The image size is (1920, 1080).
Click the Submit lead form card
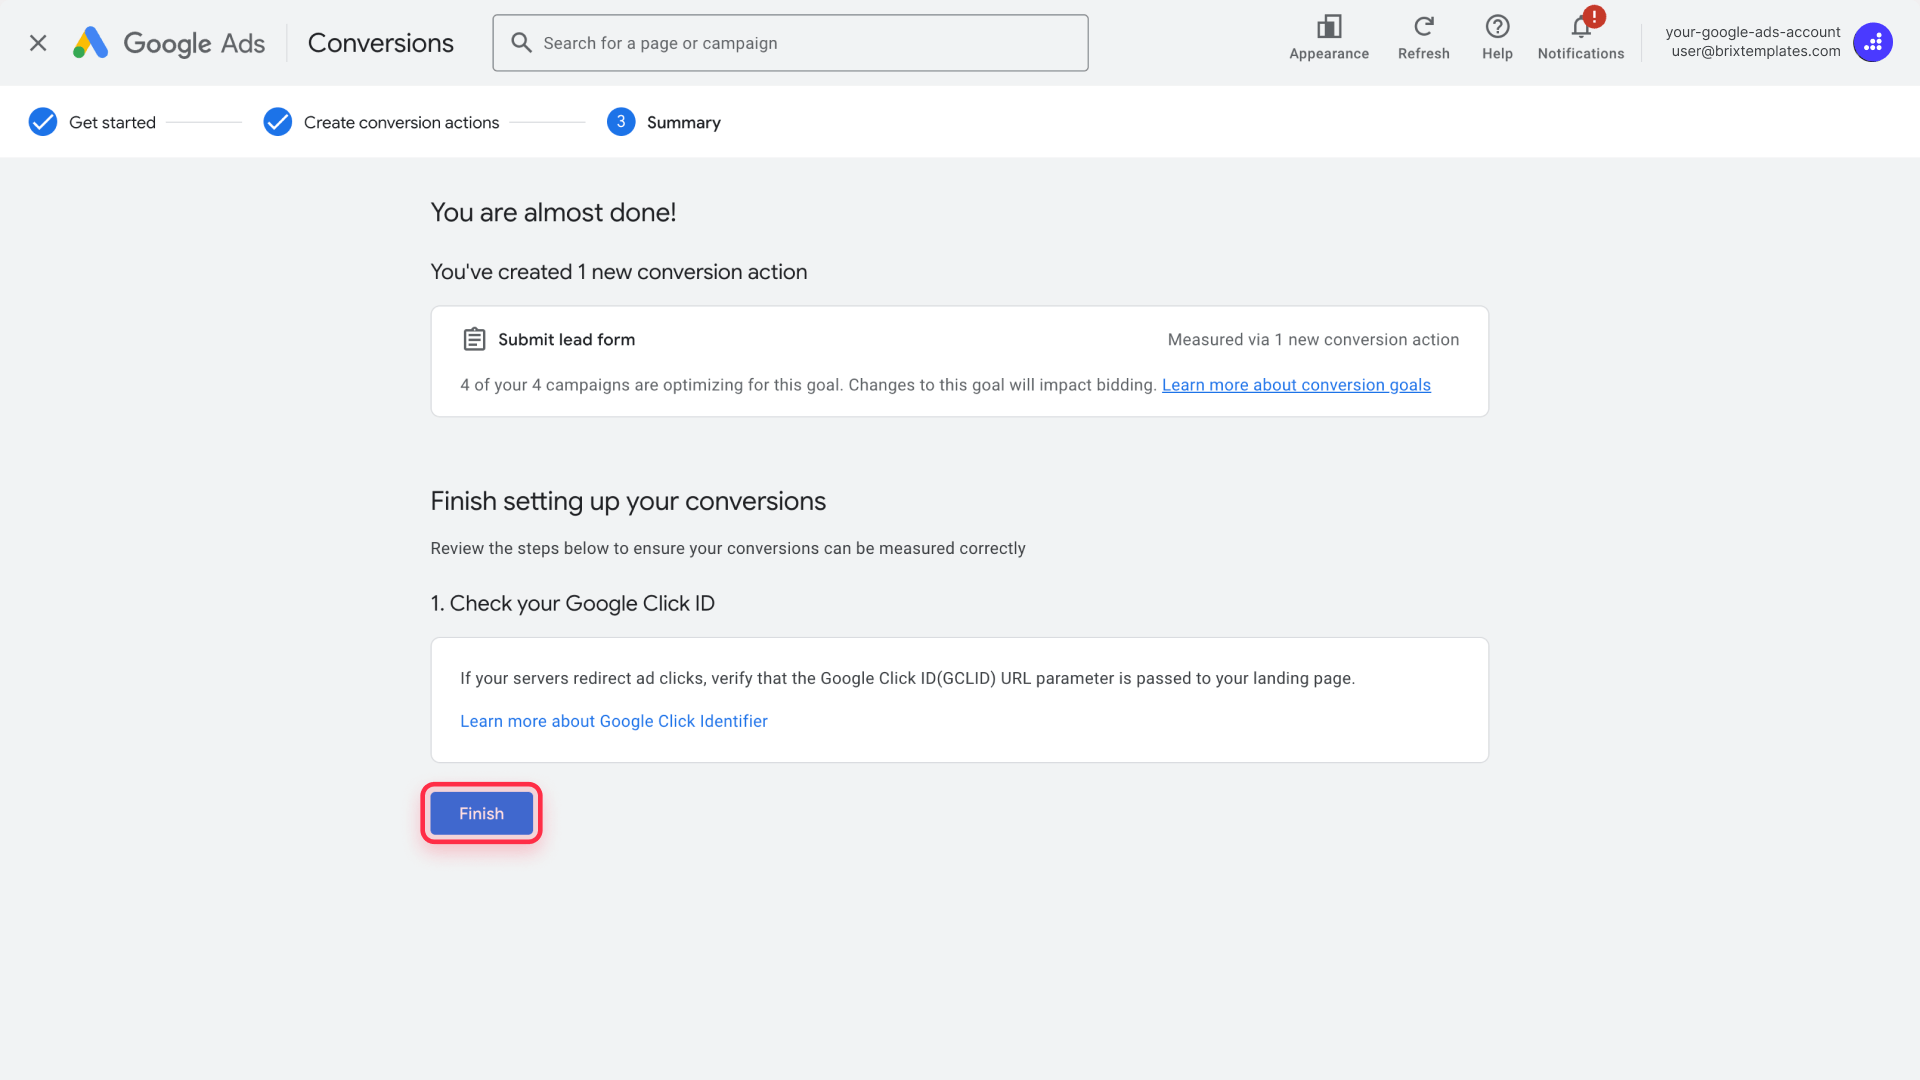pyautogui.click(x=959, y=361)
